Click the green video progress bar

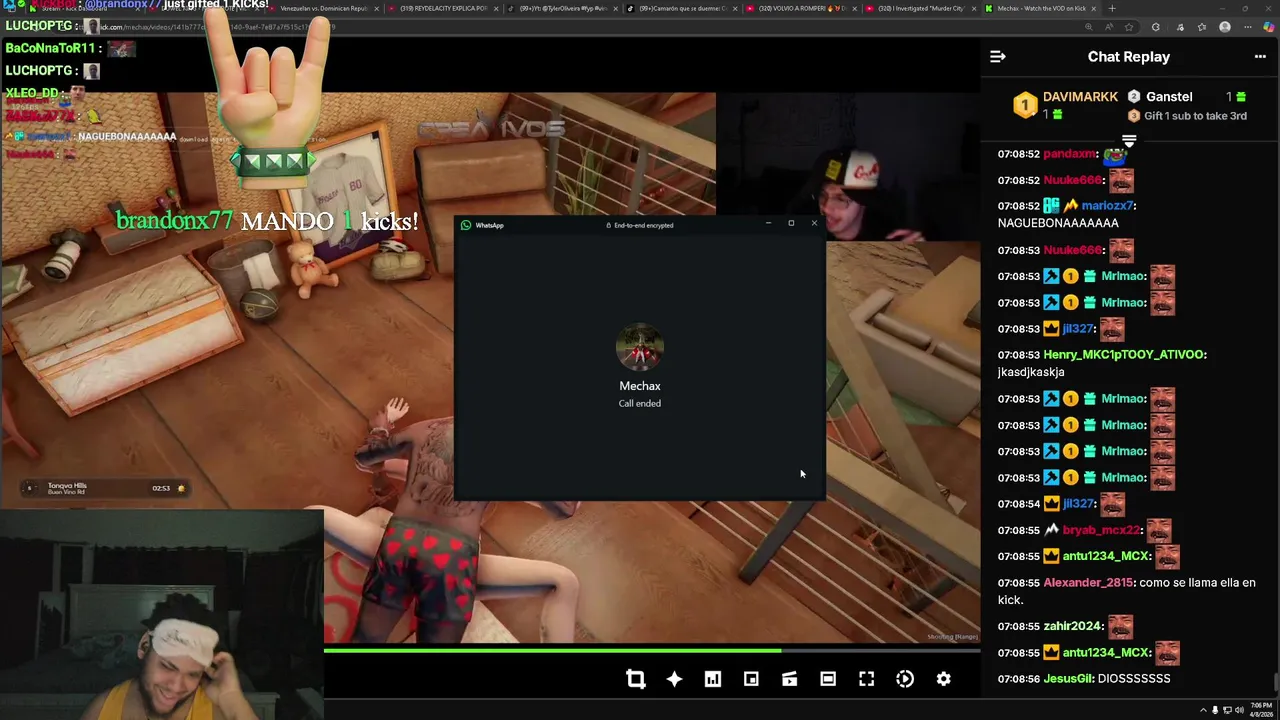point(552,651)
